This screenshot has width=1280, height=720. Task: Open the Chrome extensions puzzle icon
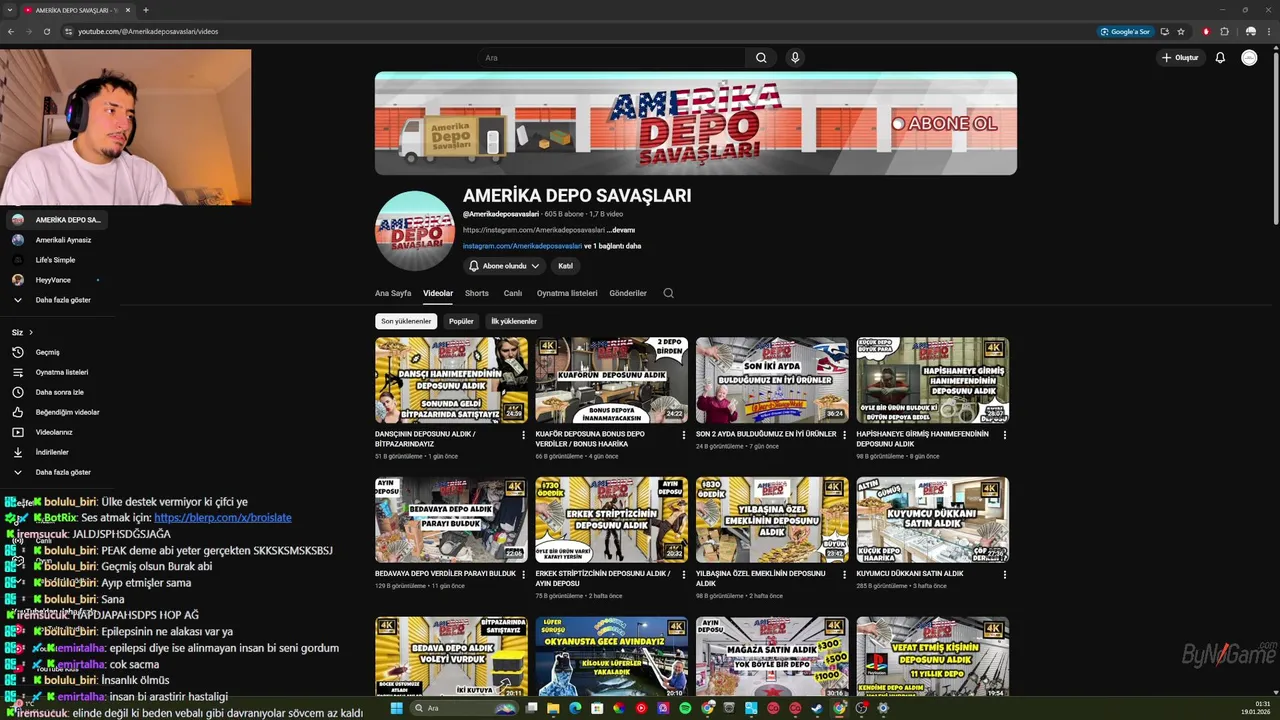point(1224,31)
